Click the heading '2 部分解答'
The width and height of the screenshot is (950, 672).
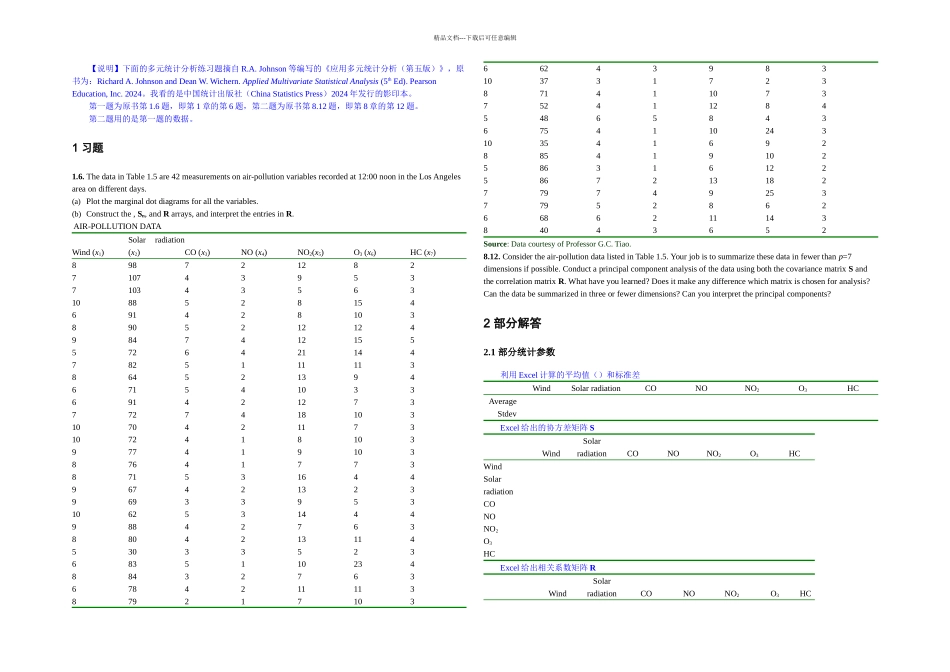click(x=512, y=324)
